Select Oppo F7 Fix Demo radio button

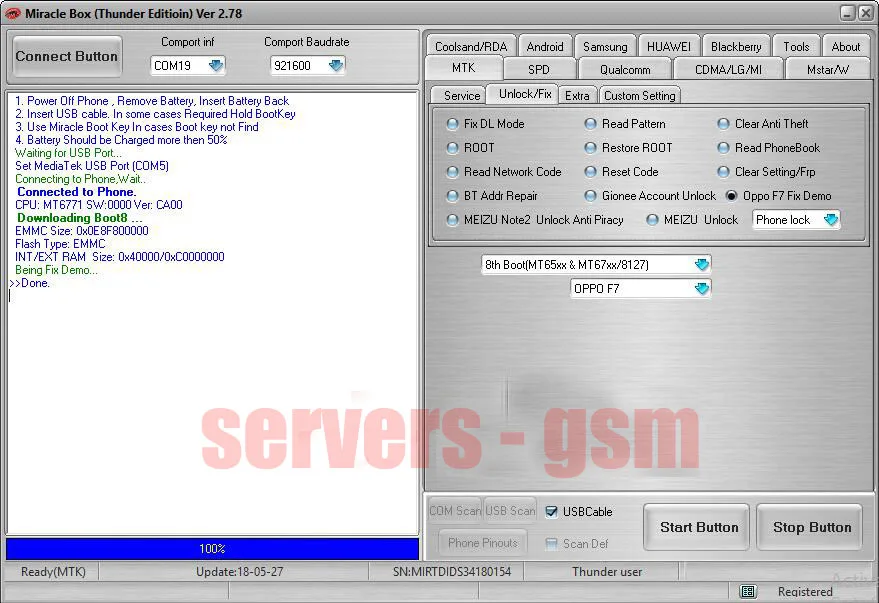point(731,196)
